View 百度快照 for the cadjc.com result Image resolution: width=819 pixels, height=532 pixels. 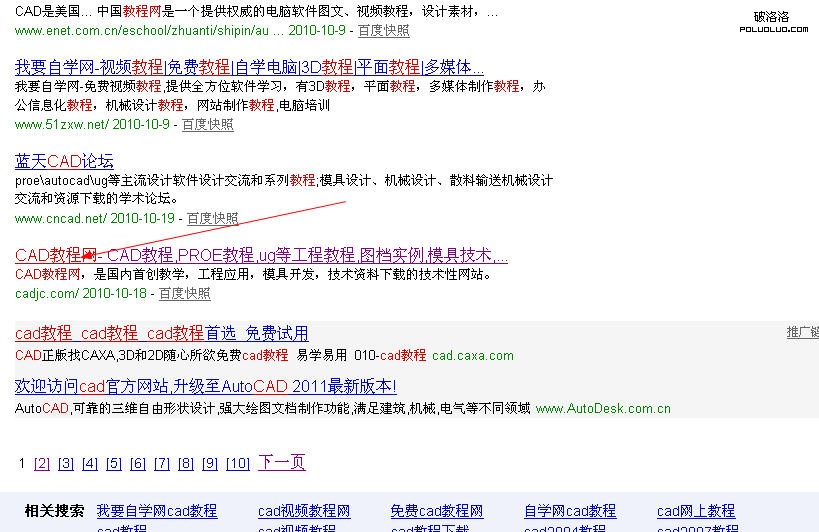(184, 294)
